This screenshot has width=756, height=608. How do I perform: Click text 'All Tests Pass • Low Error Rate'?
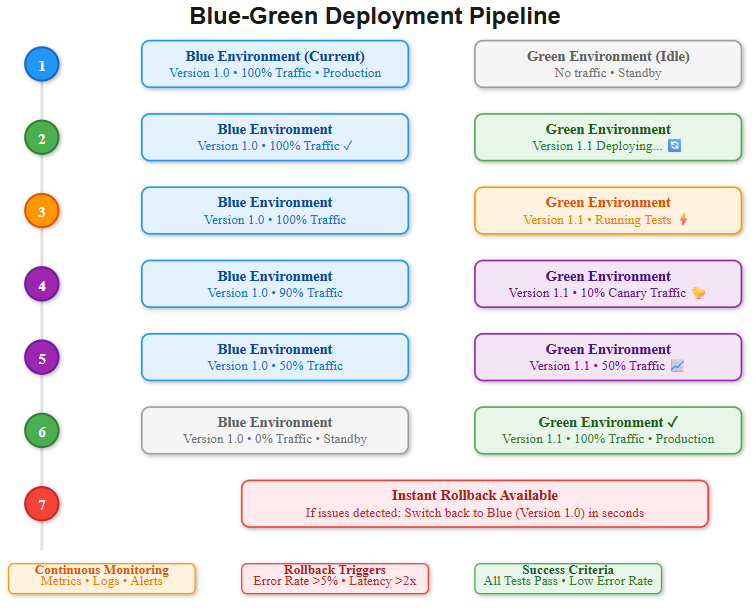[x=568, y=581]
